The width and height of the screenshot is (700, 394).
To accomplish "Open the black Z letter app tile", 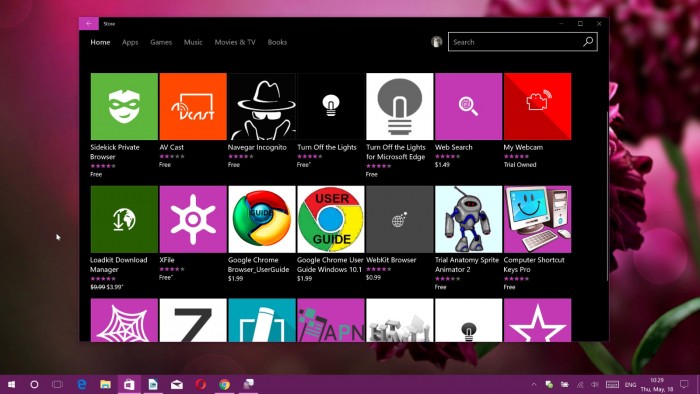I will [x=193, y=320].
